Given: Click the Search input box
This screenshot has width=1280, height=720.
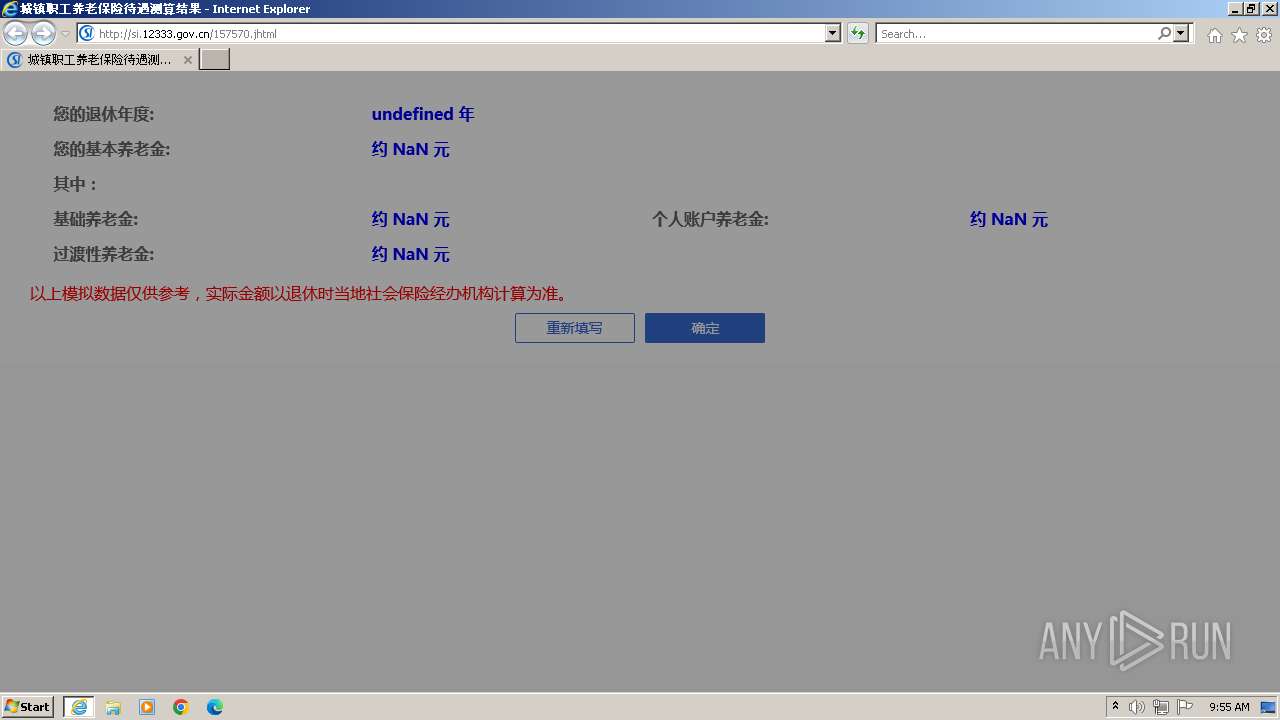Looking at the screenshot, I should (x=1015, y=33).
